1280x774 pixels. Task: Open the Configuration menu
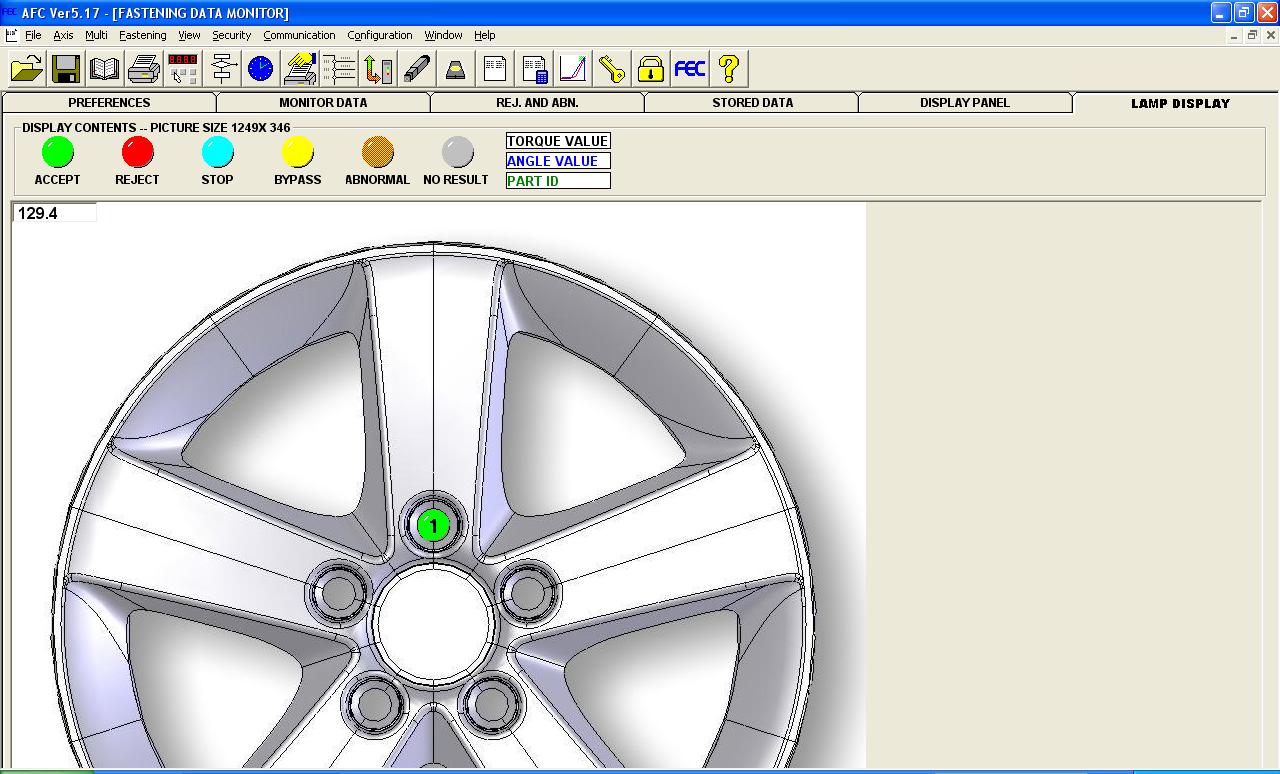379,35
